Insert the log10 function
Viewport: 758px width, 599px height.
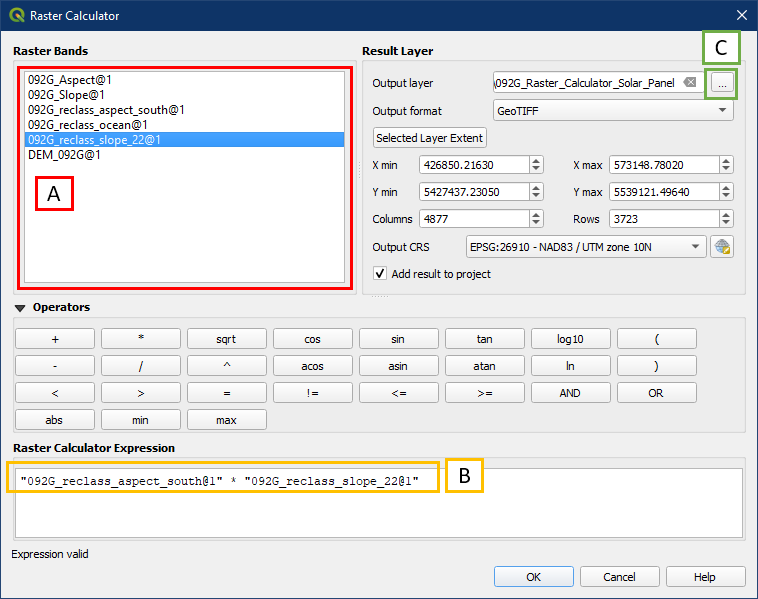pos(570,339)
